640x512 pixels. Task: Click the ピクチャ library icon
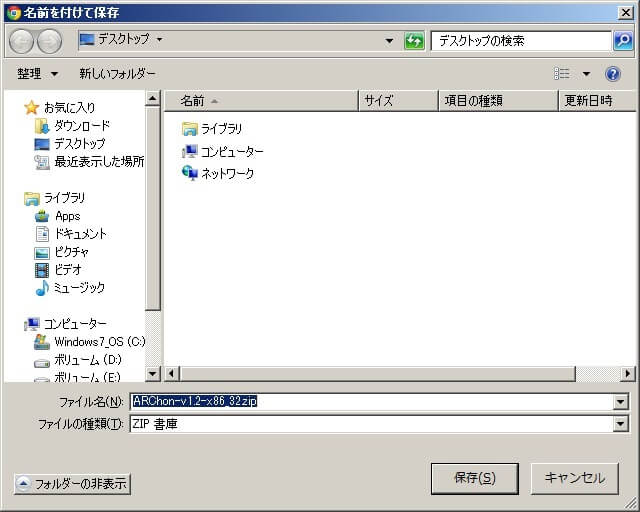42,252
